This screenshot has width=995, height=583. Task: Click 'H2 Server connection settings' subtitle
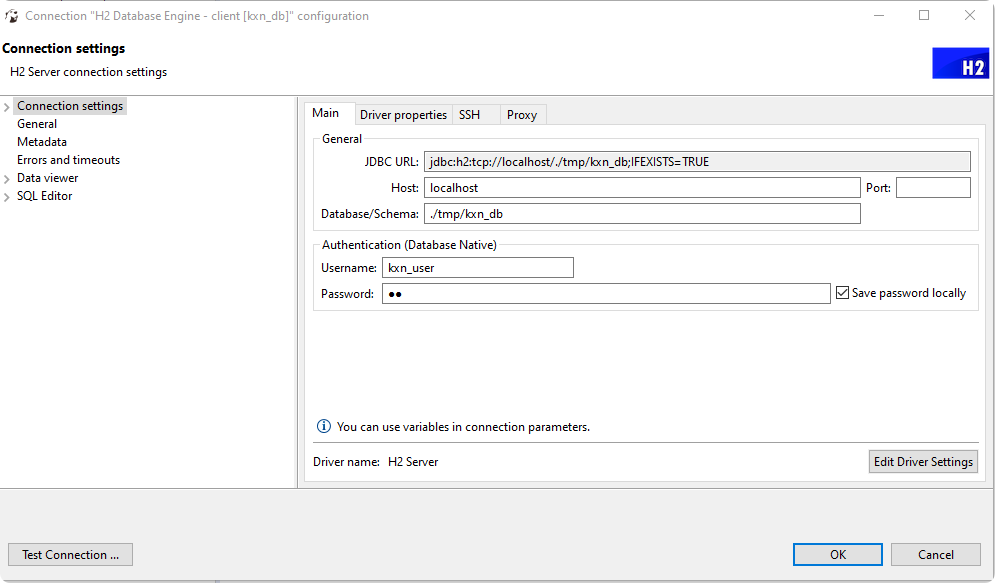(88, 72)
